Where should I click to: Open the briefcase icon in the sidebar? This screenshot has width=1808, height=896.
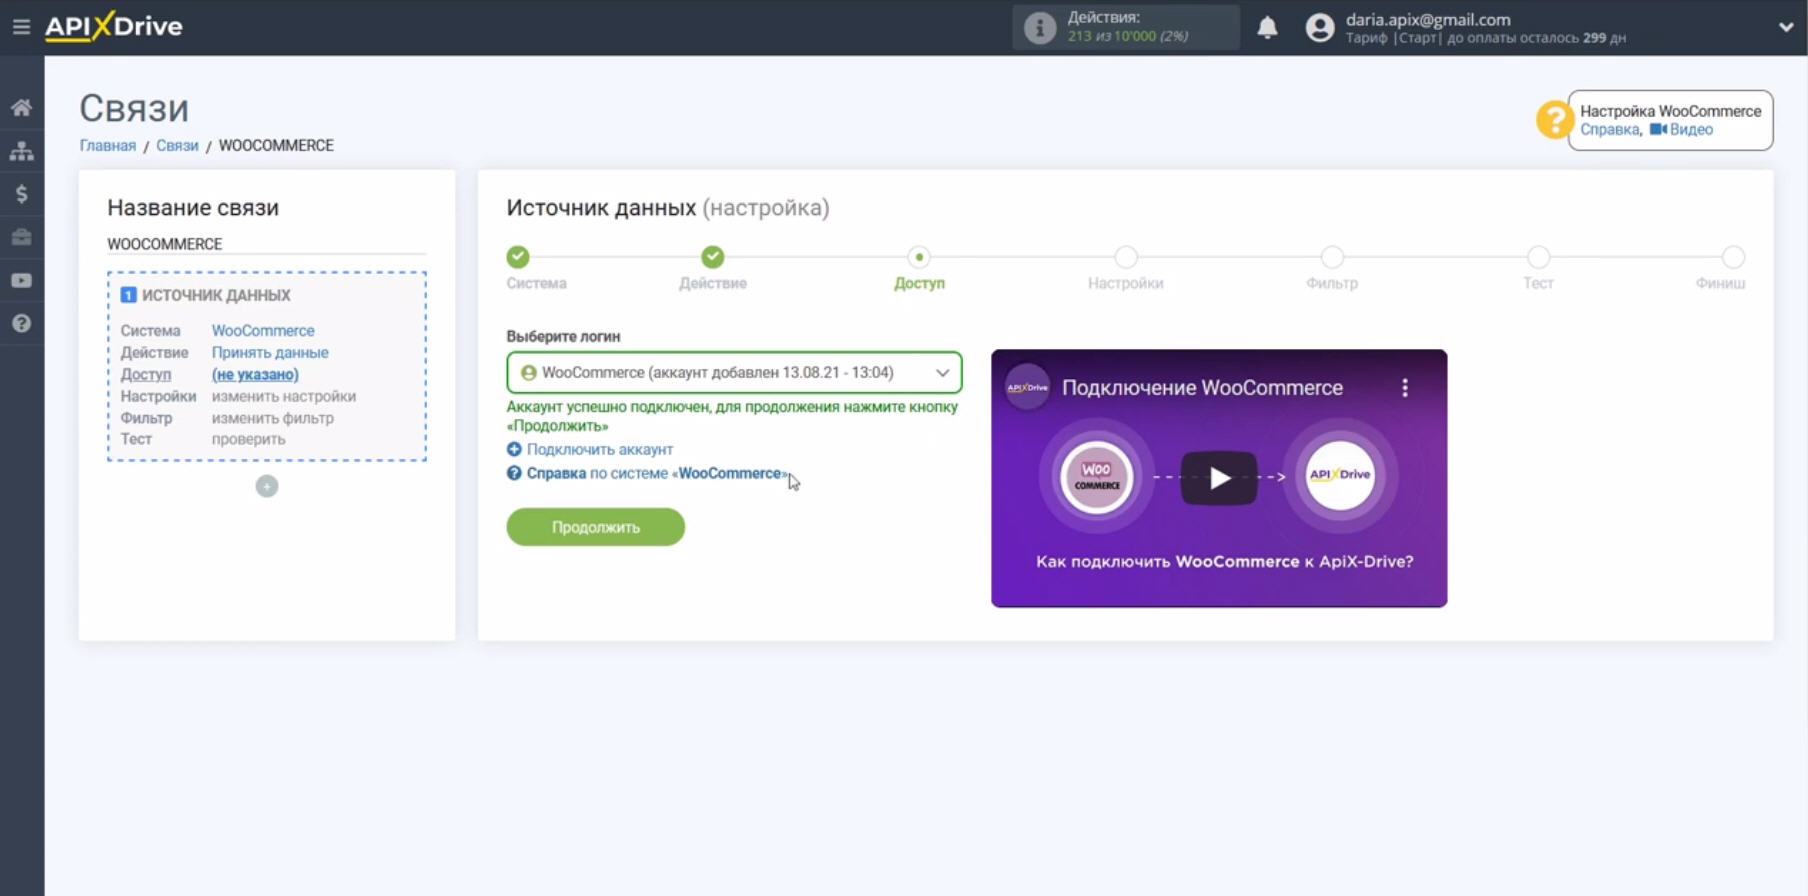point(21,237)
